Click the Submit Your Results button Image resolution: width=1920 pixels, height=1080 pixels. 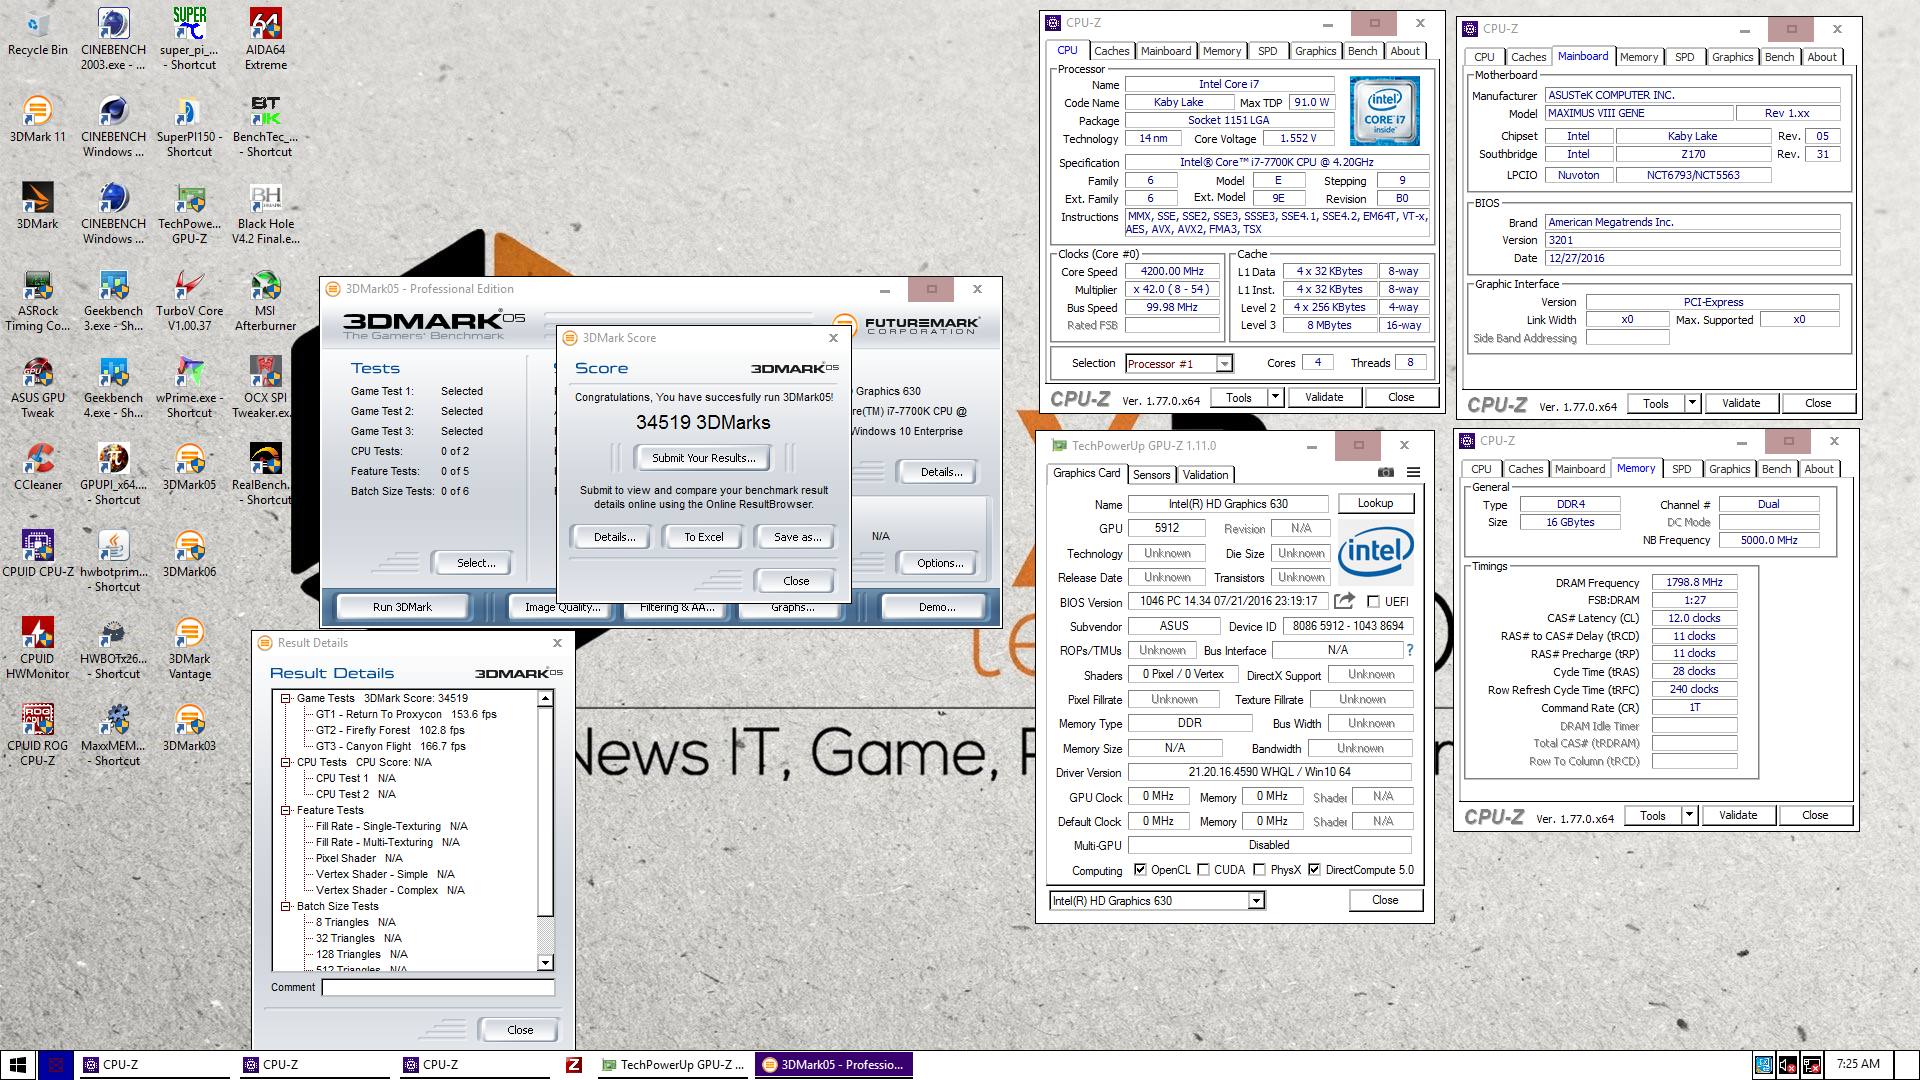coord(704,458)
